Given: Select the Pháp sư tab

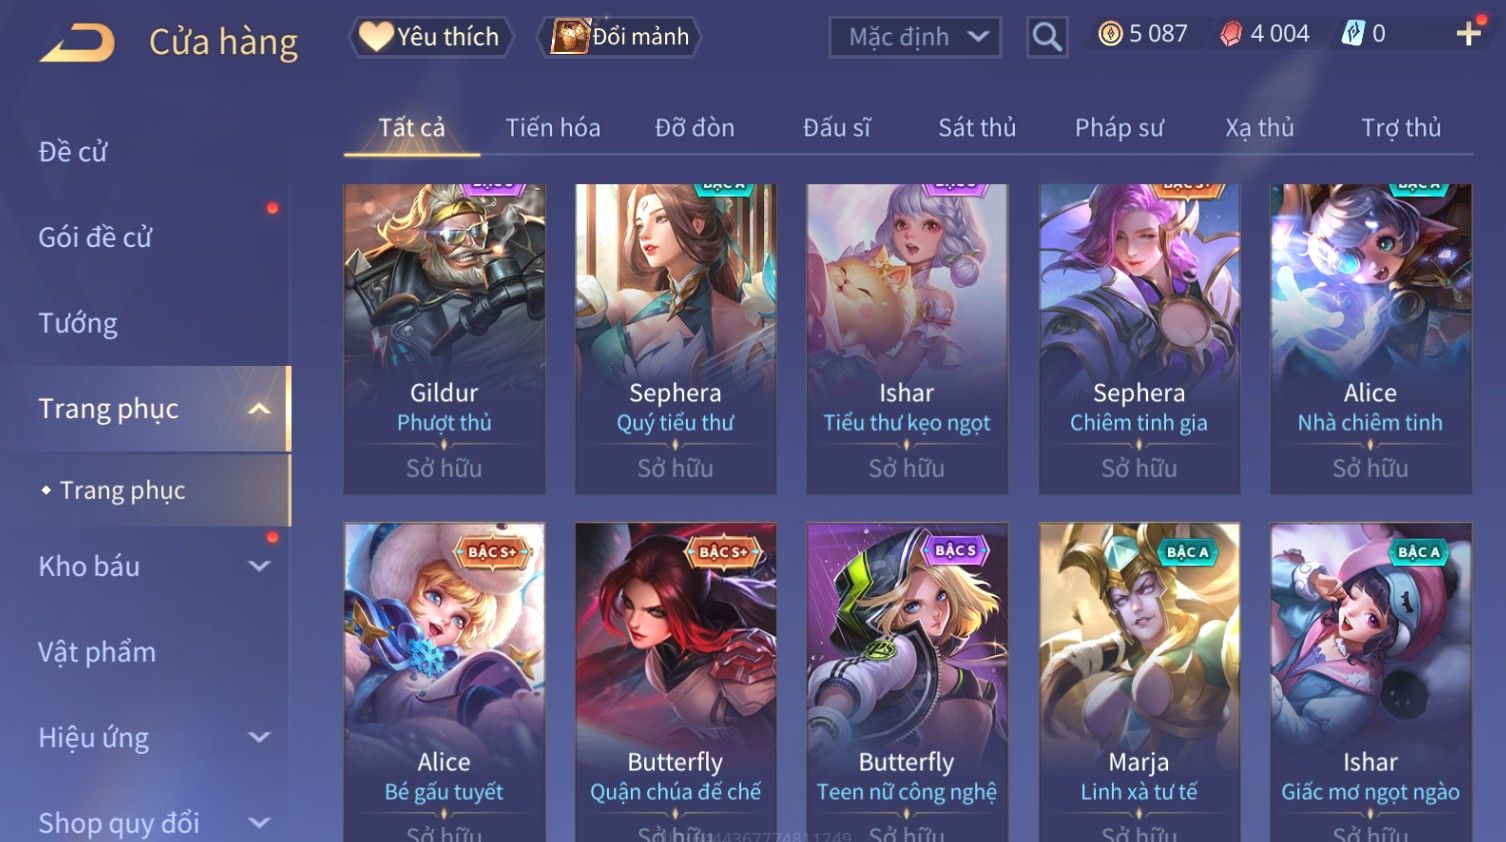Looking at the screenshot, I should pyautogui.click(x=1119, y=128).
